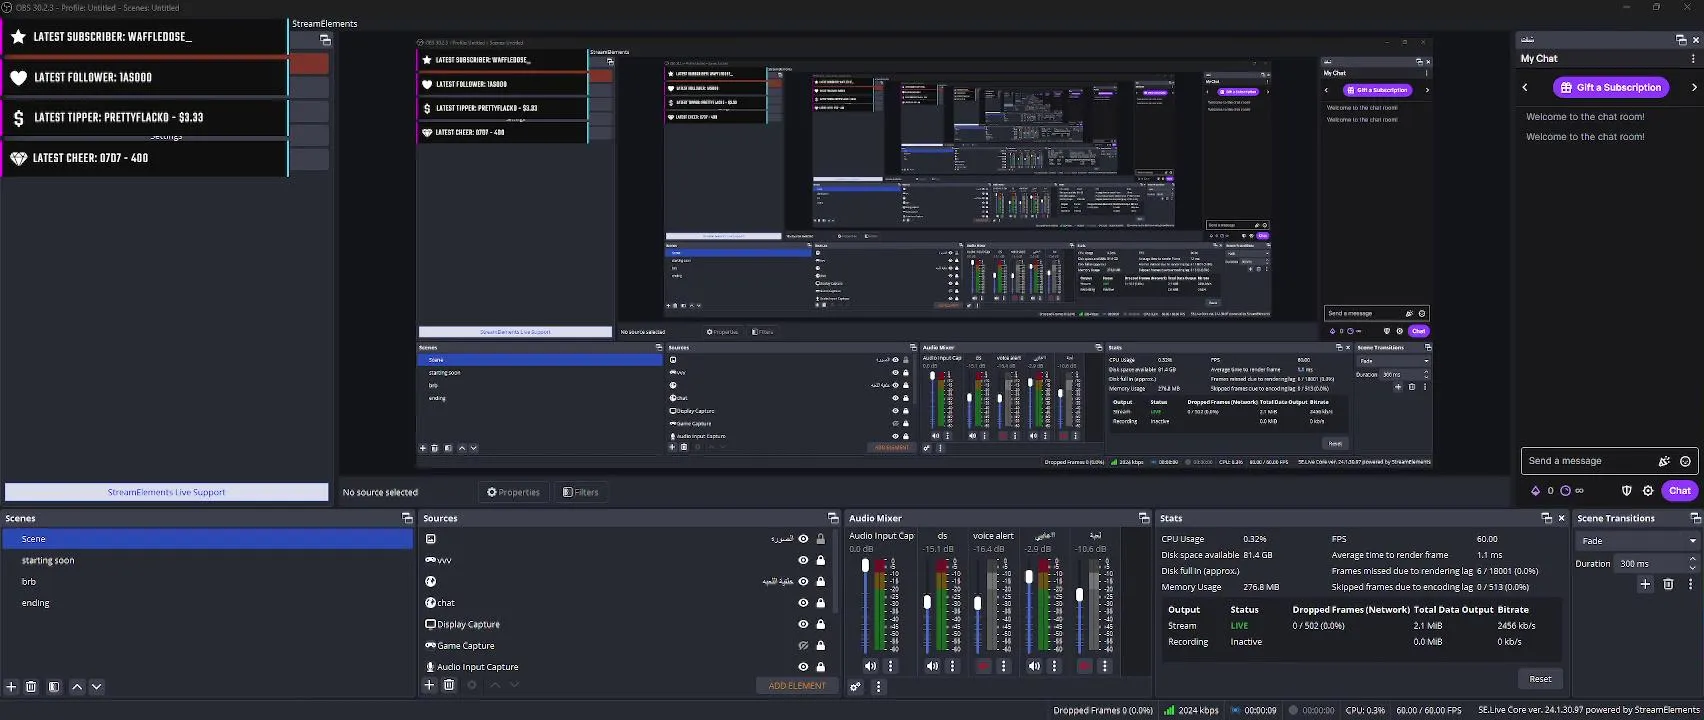Image resolution: width=1704 pixels, height=720 pixels.
Task: Undock the Stats panel with the float icon
Action: [x=1546, y=518]
